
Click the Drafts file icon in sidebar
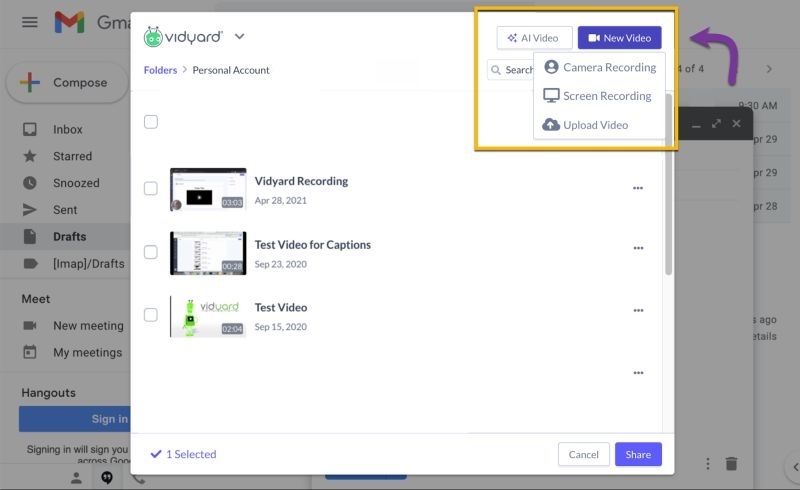point(30,236)
